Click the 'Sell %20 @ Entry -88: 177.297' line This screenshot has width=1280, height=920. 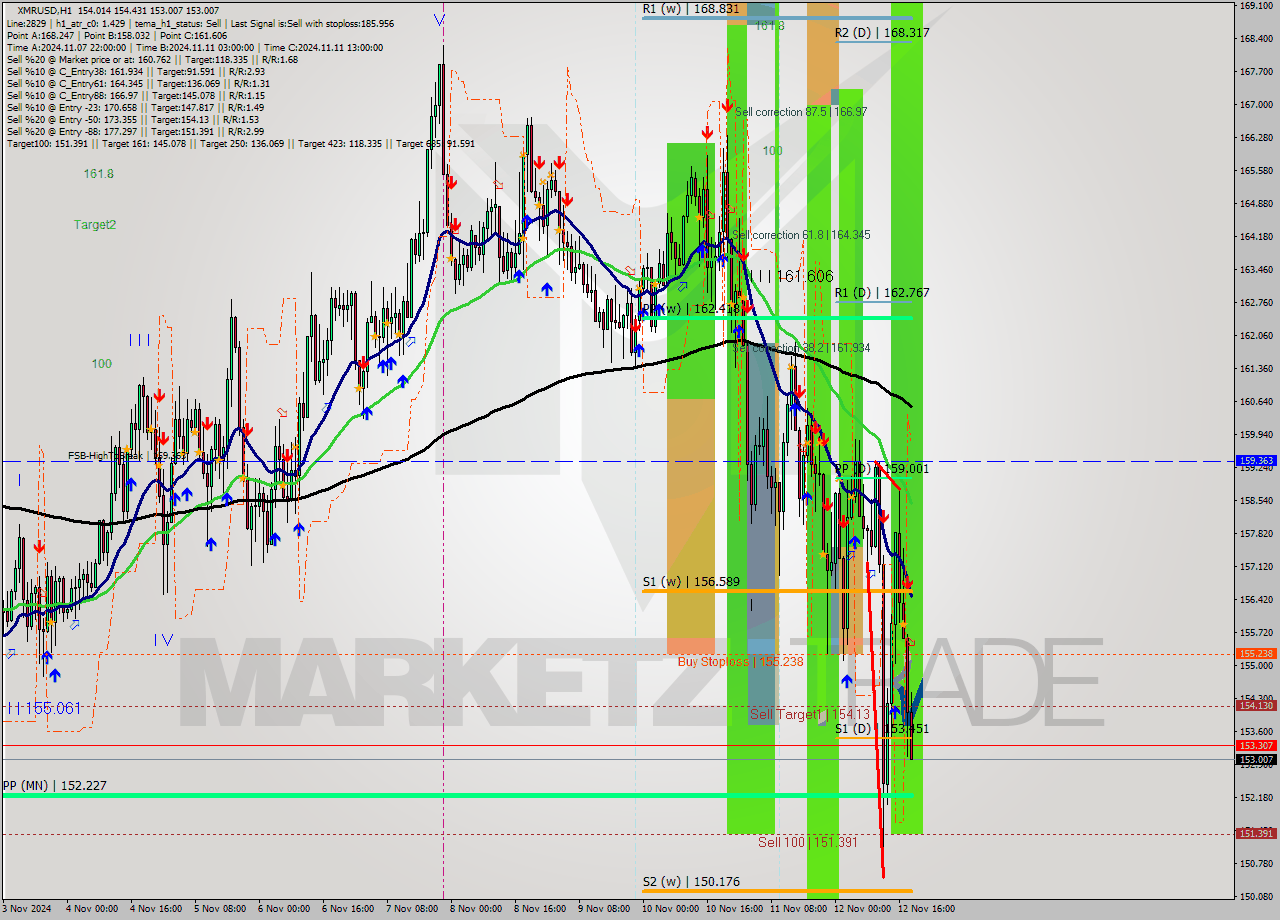[135, 132]
